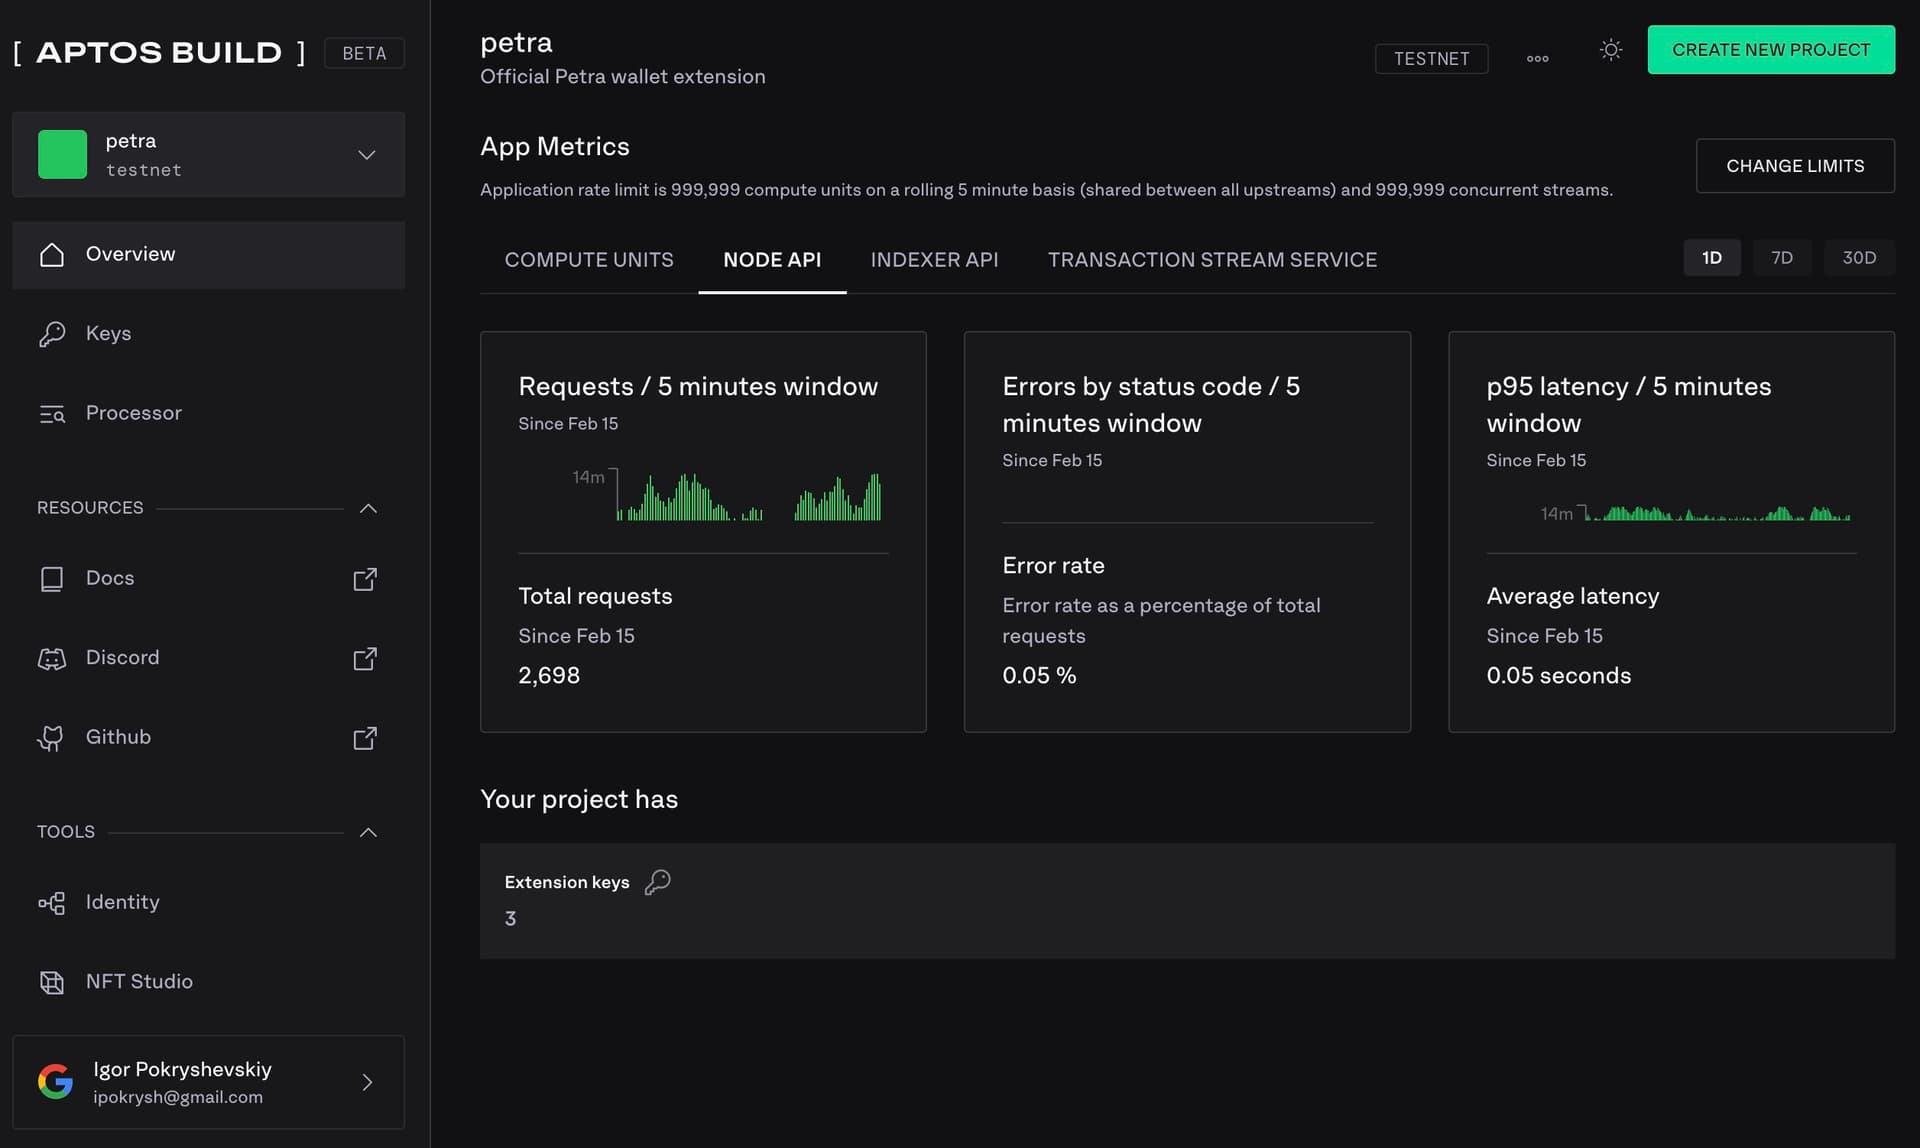
Task: Click the NFT Studio icon
Action: pos(52,982)
